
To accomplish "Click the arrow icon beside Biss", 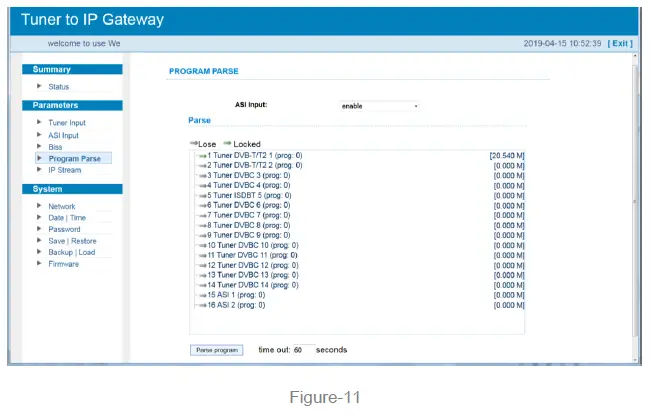I will click(x=39, y=146).
